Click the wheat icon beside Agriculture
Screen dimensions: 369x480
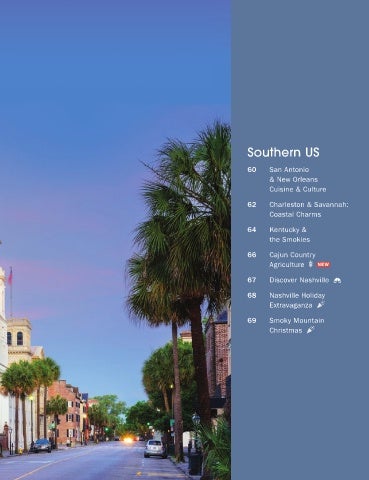pos(310,264)
